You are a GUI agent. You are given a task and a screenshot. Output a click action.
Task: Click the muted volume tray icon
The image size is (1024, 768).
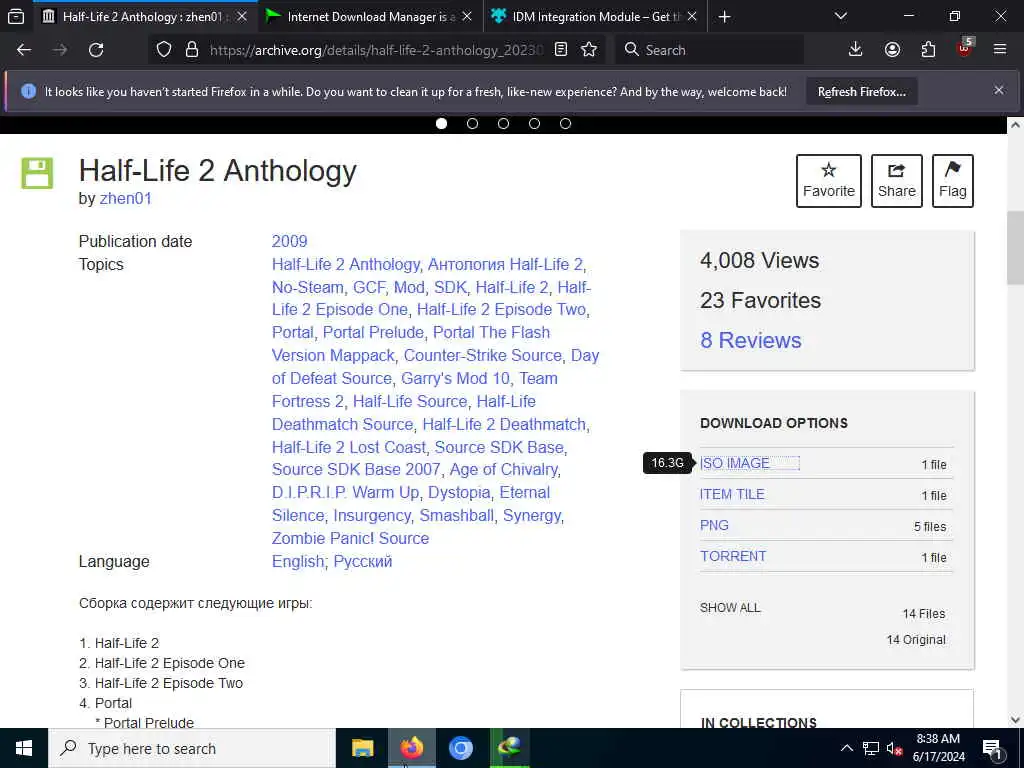[894, 748]
